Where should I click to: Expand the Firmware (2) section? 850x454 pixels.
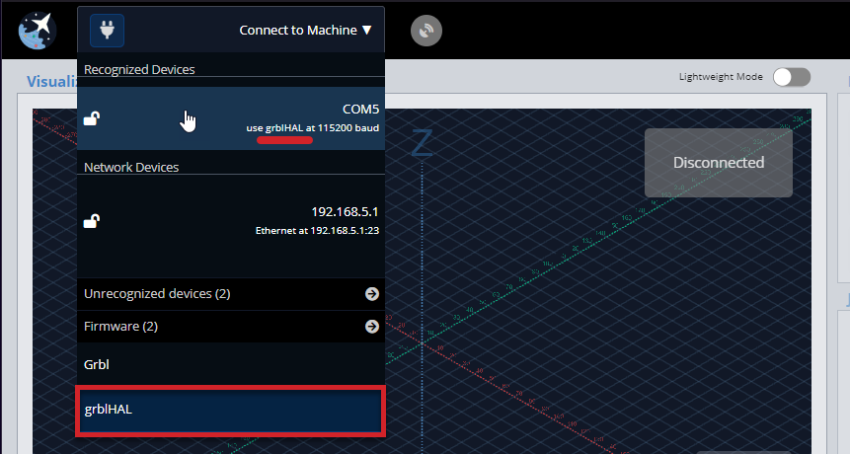[231, 327]
